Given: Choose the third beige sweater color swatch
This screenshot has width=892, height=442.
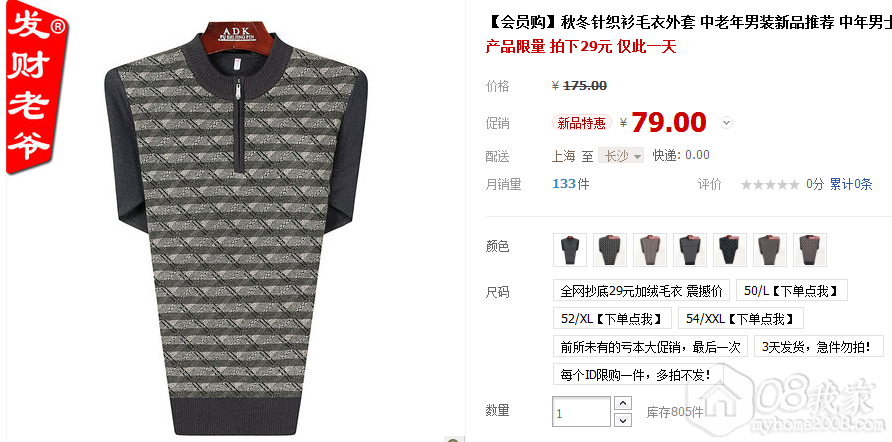Looking at the screenshot, I should [x=650, y=250].
